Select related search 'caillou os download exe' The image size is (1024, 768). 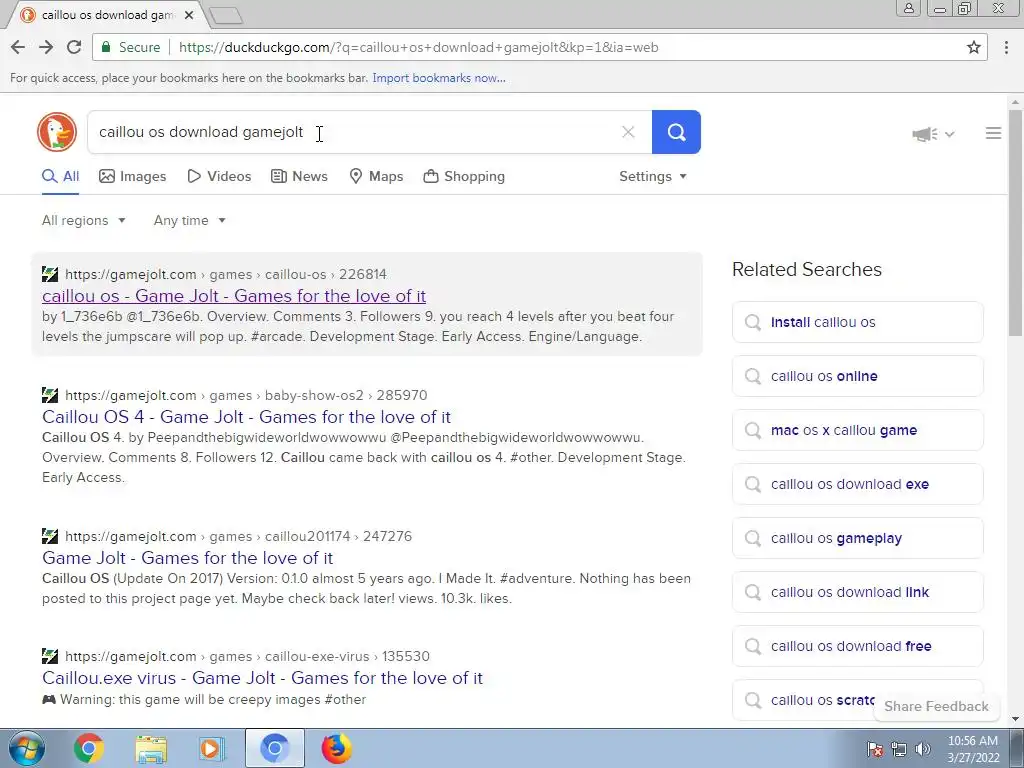coord(857,484)
